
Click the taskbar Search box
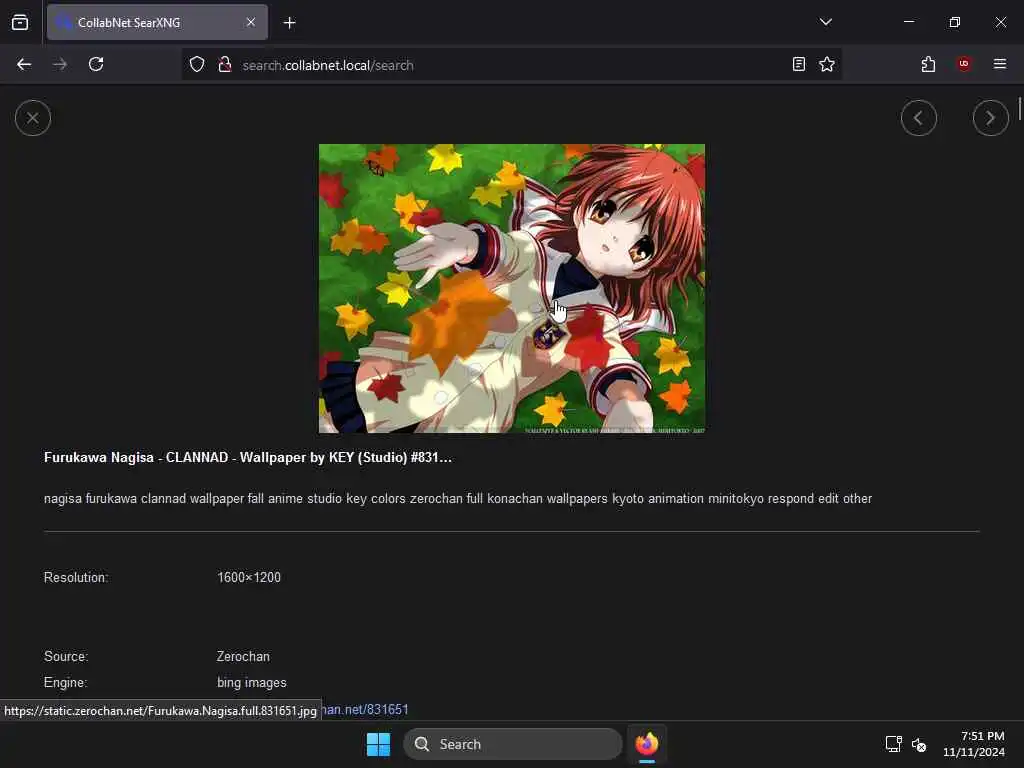[513, 744]
